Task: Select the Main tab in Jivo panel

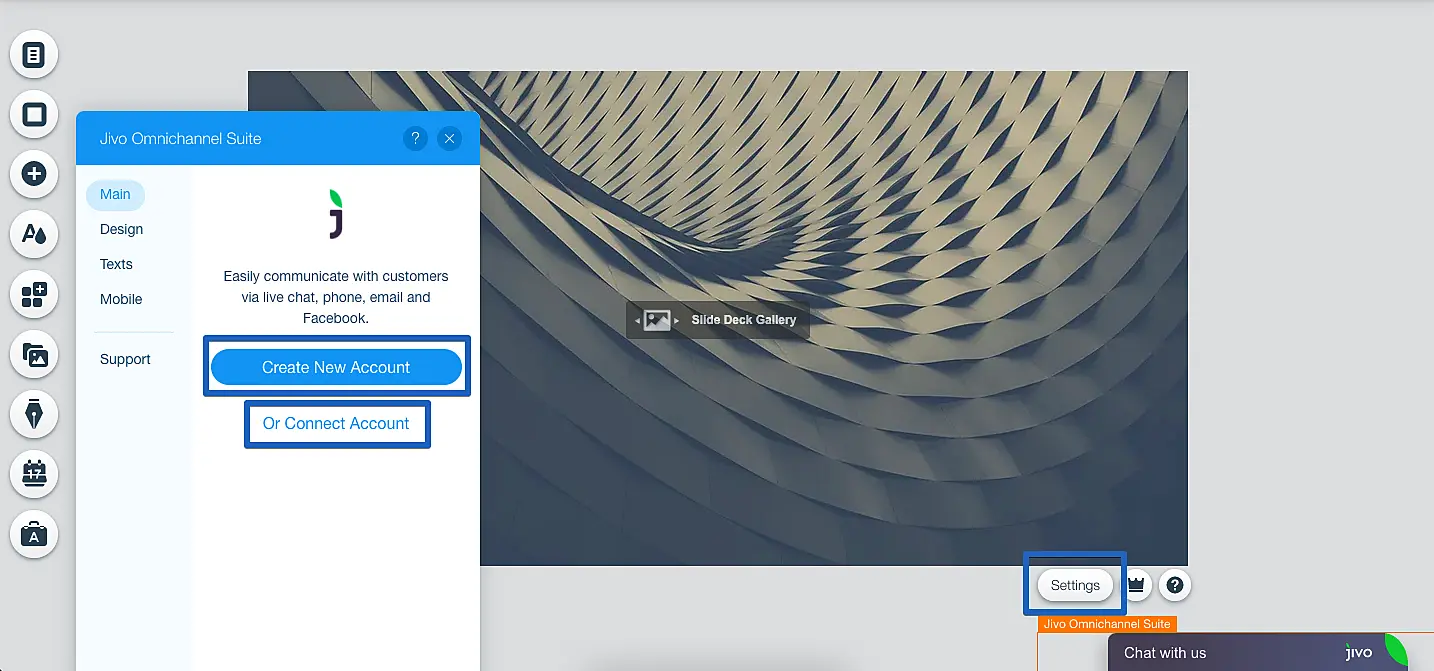Action: (x=115, y=194)
